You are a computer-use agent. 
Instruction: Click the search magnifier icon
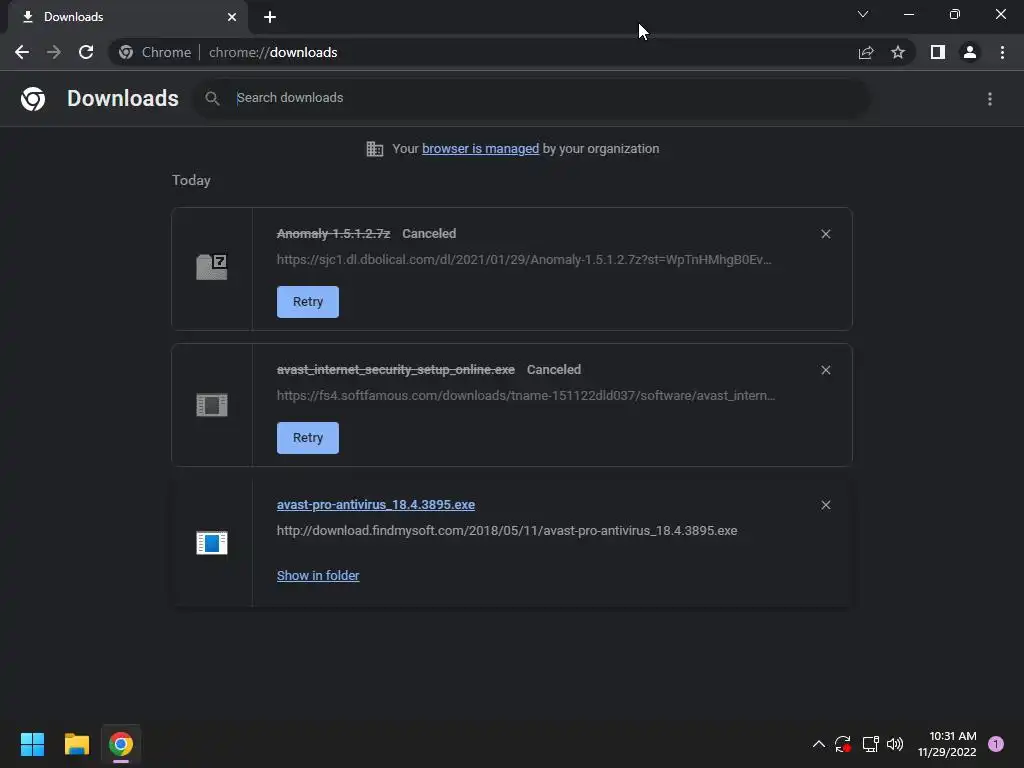pos(212,98)
